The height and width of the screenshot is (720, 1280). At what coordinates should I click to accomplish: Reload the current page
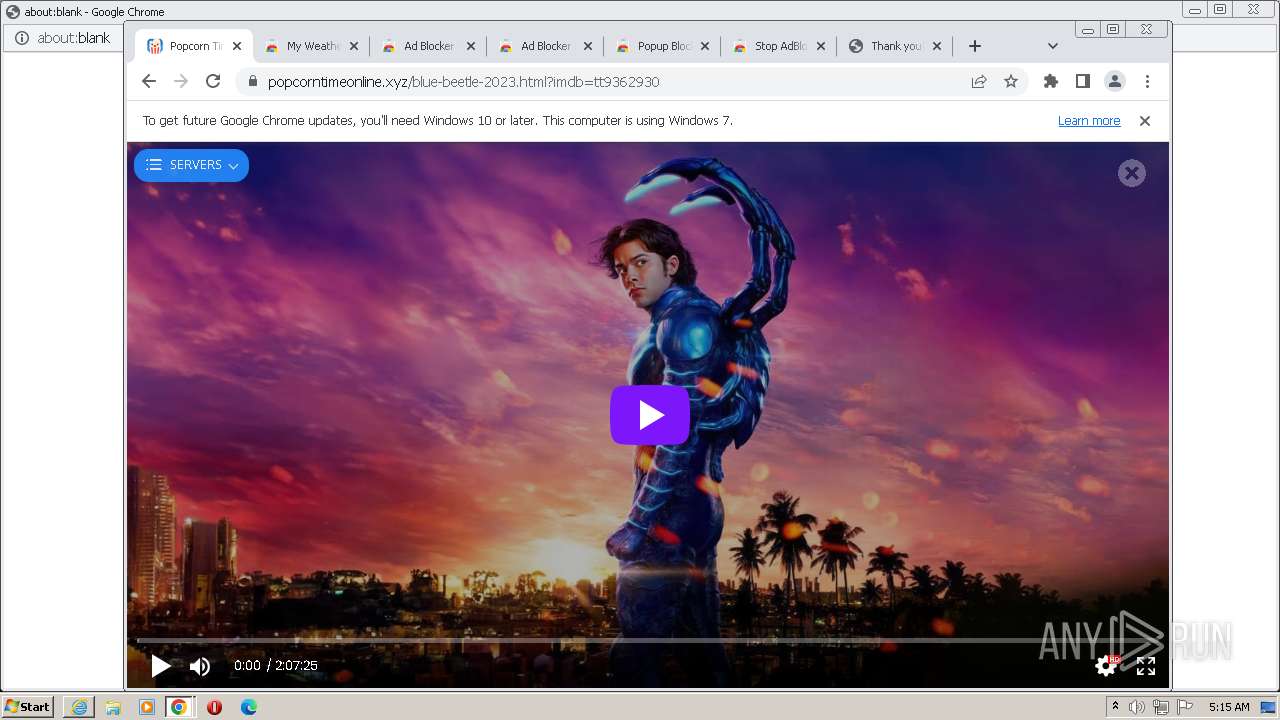(x=213, y=81)
